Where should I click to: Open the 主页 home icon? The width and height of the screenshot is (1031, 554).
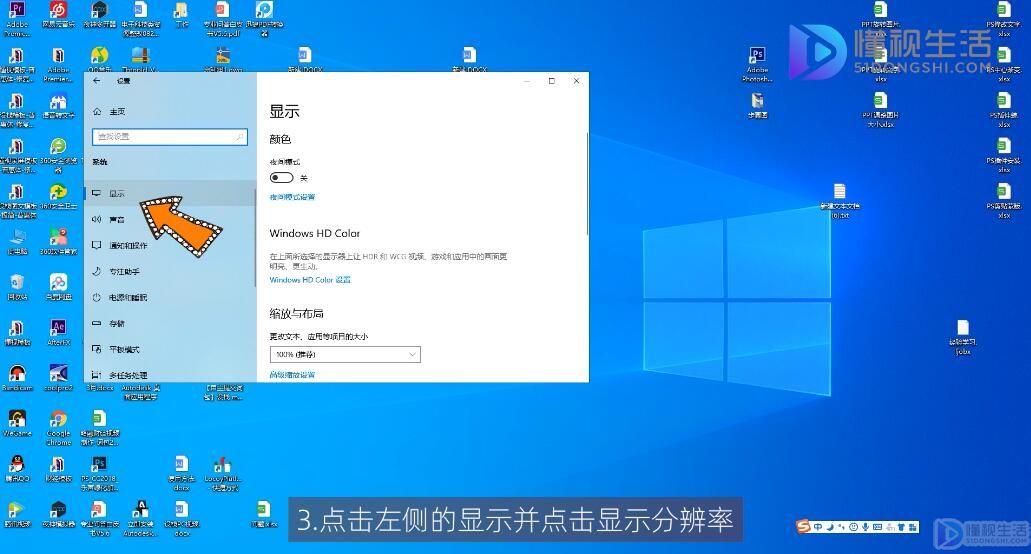(97, 112)
